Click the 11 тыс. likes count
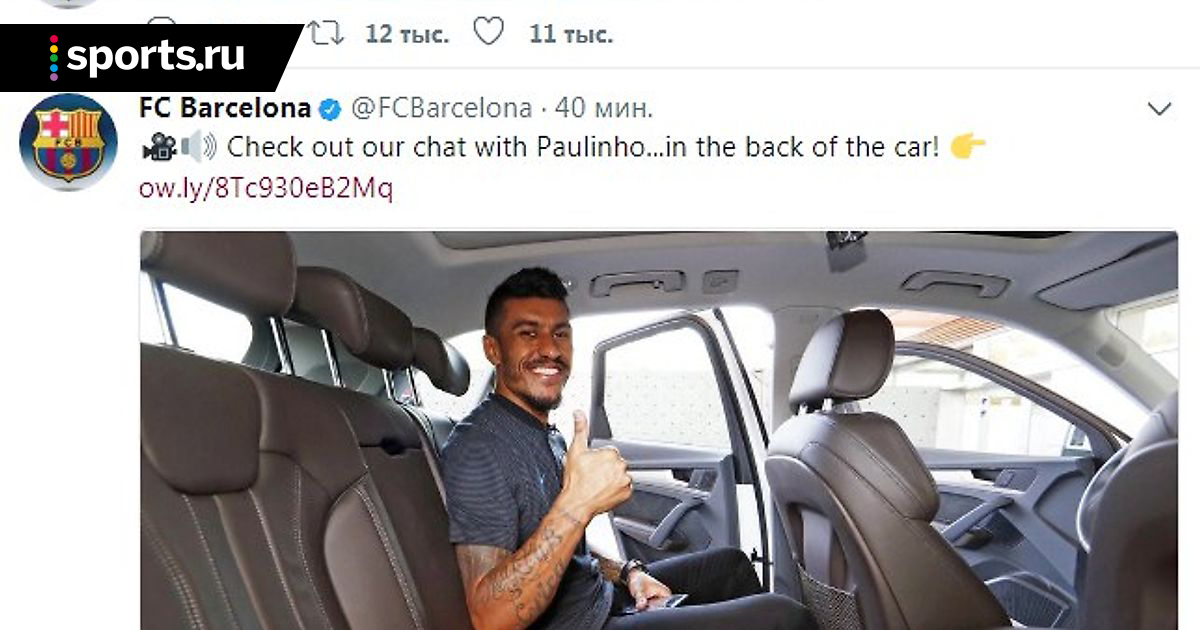This screenshot has width=1200, height=630. (571, 34)
